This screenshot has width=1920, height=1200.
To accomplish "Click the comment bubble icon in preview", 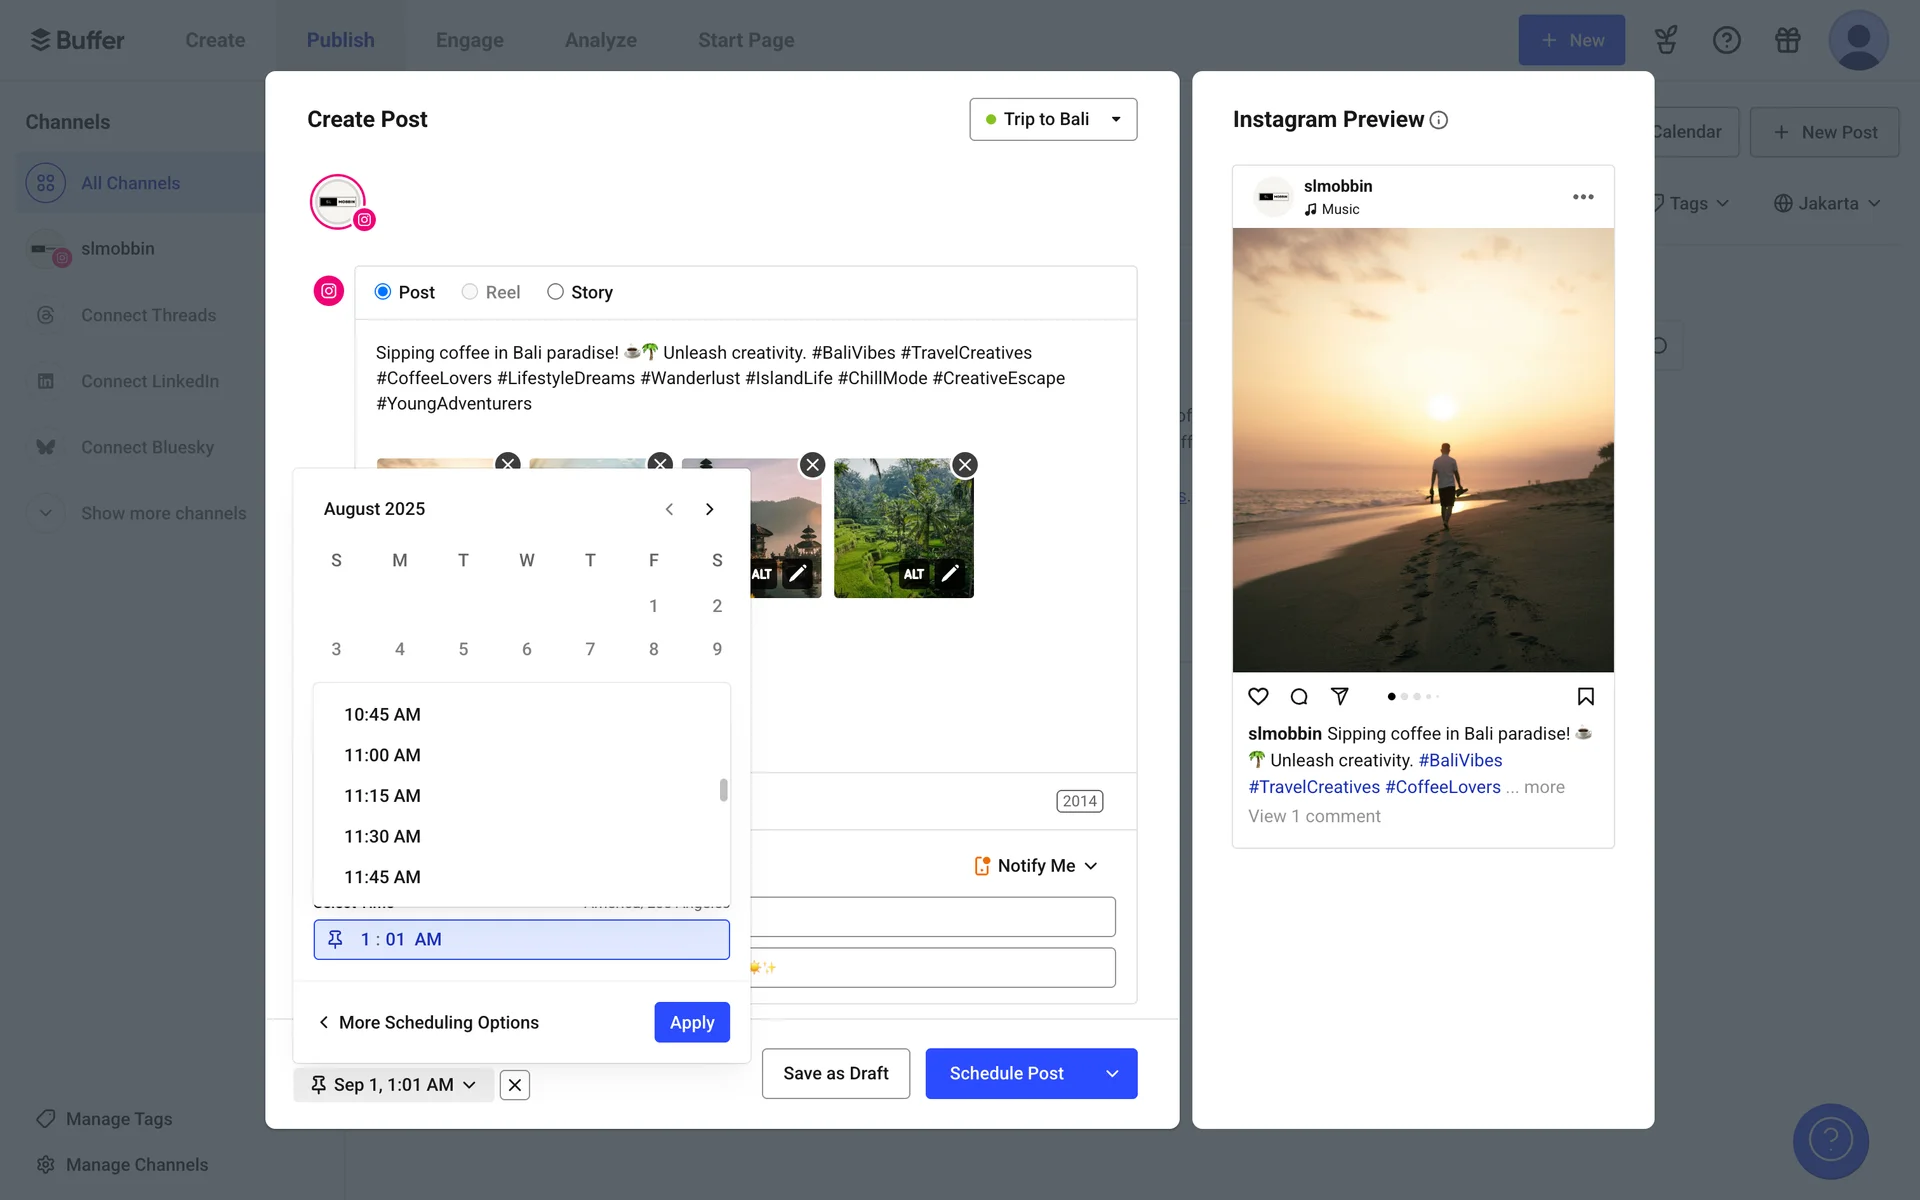I will click(1299, 696).
